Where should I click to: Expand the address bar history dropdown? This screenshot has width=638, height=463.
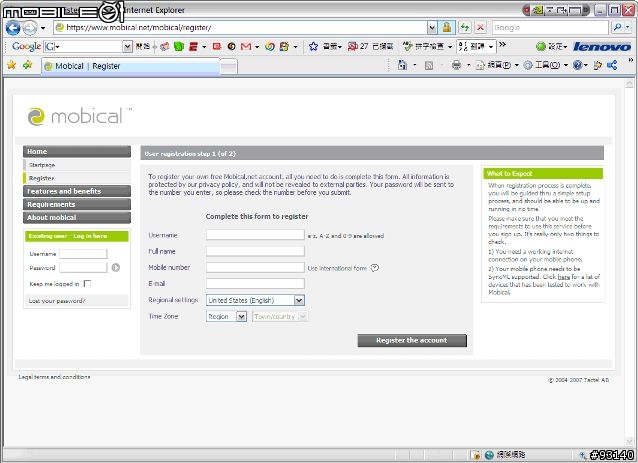[432, 28]
